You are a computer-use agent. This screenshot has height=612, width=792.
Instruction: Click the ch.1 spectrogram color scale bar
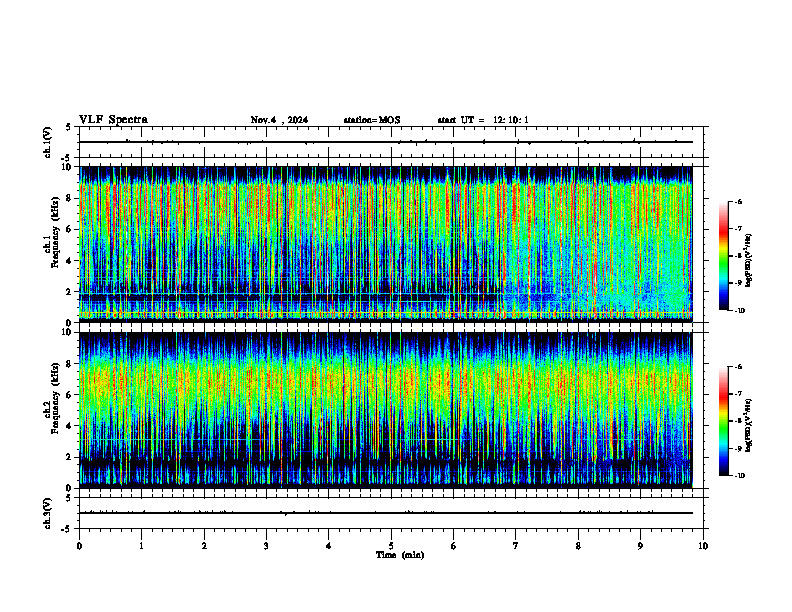pyautogui.click(x=723, y=256)
